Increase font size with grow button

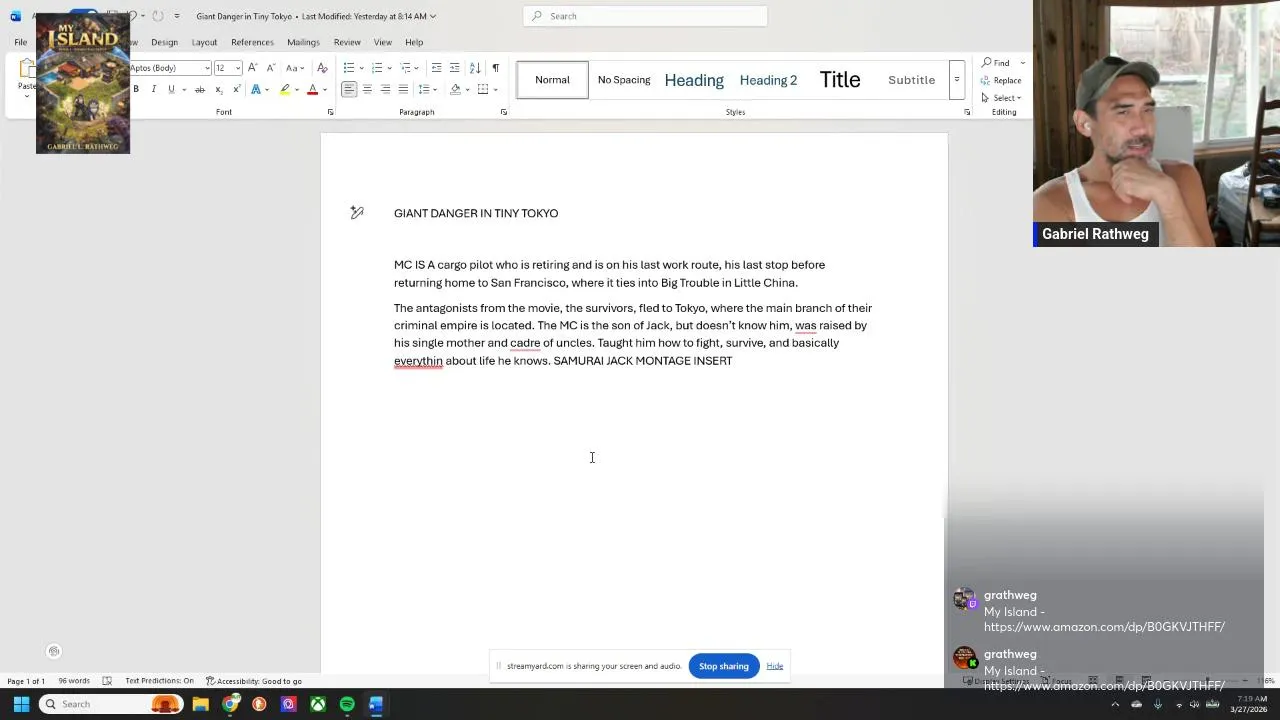[252, 68]
